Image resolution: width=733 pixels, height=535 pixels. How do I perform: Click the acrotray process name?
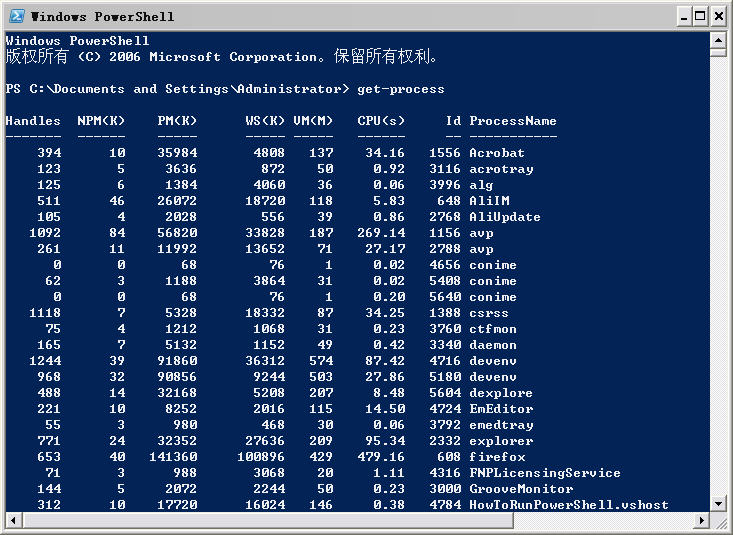[x=501, y=169]
